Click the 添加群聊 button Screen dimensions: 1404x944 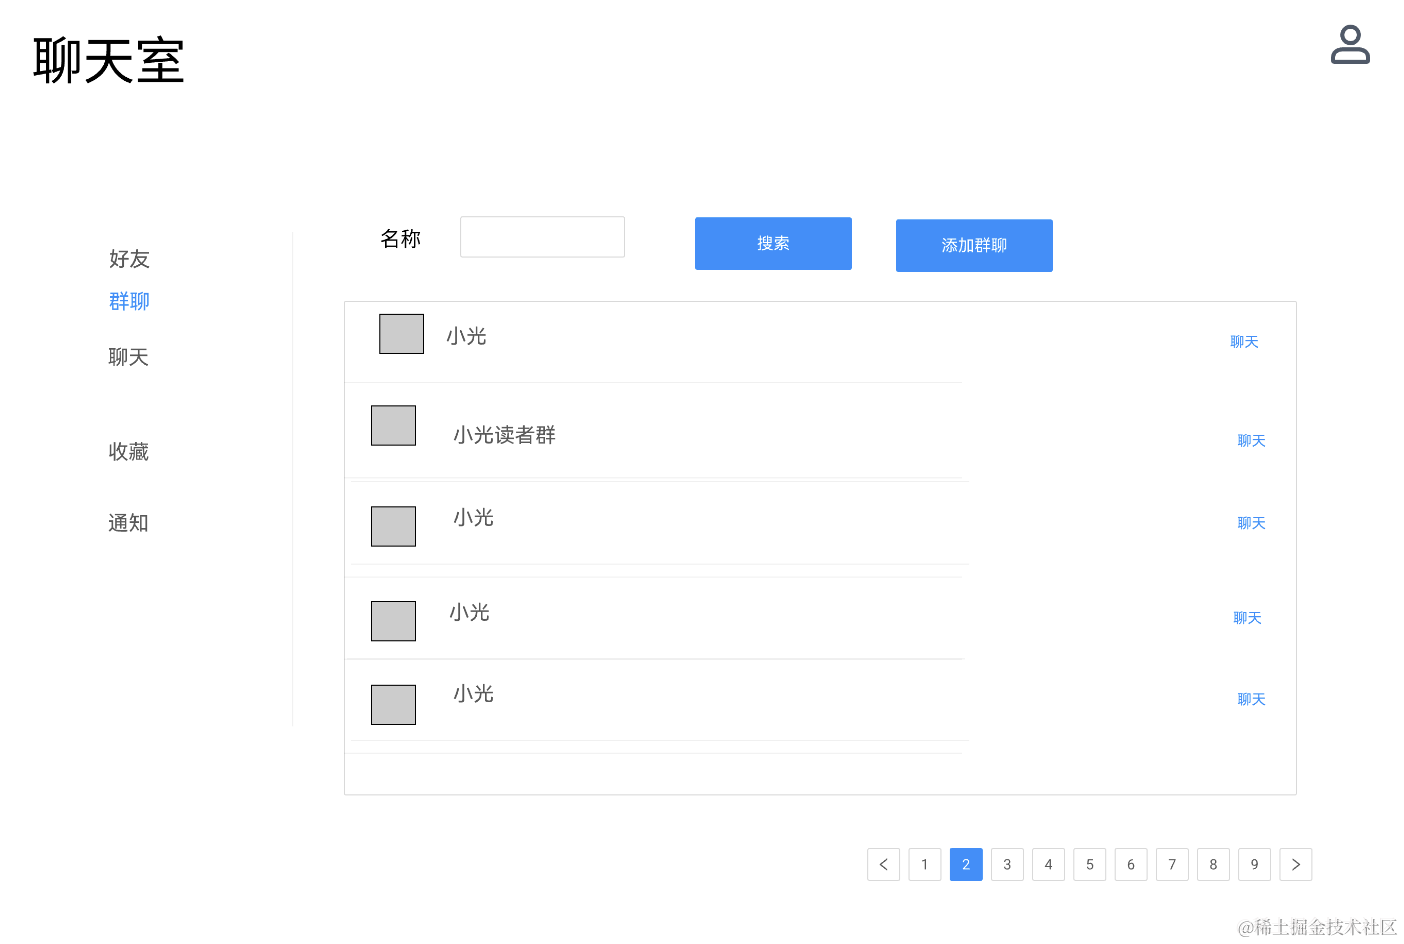click(974, 245)
